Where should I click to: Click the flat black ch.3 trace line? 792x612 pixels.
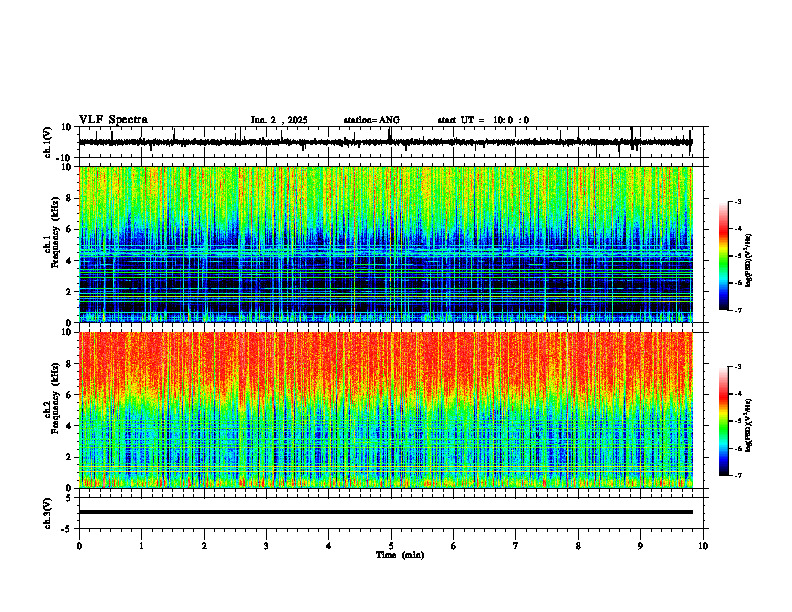tap(386, 512)
